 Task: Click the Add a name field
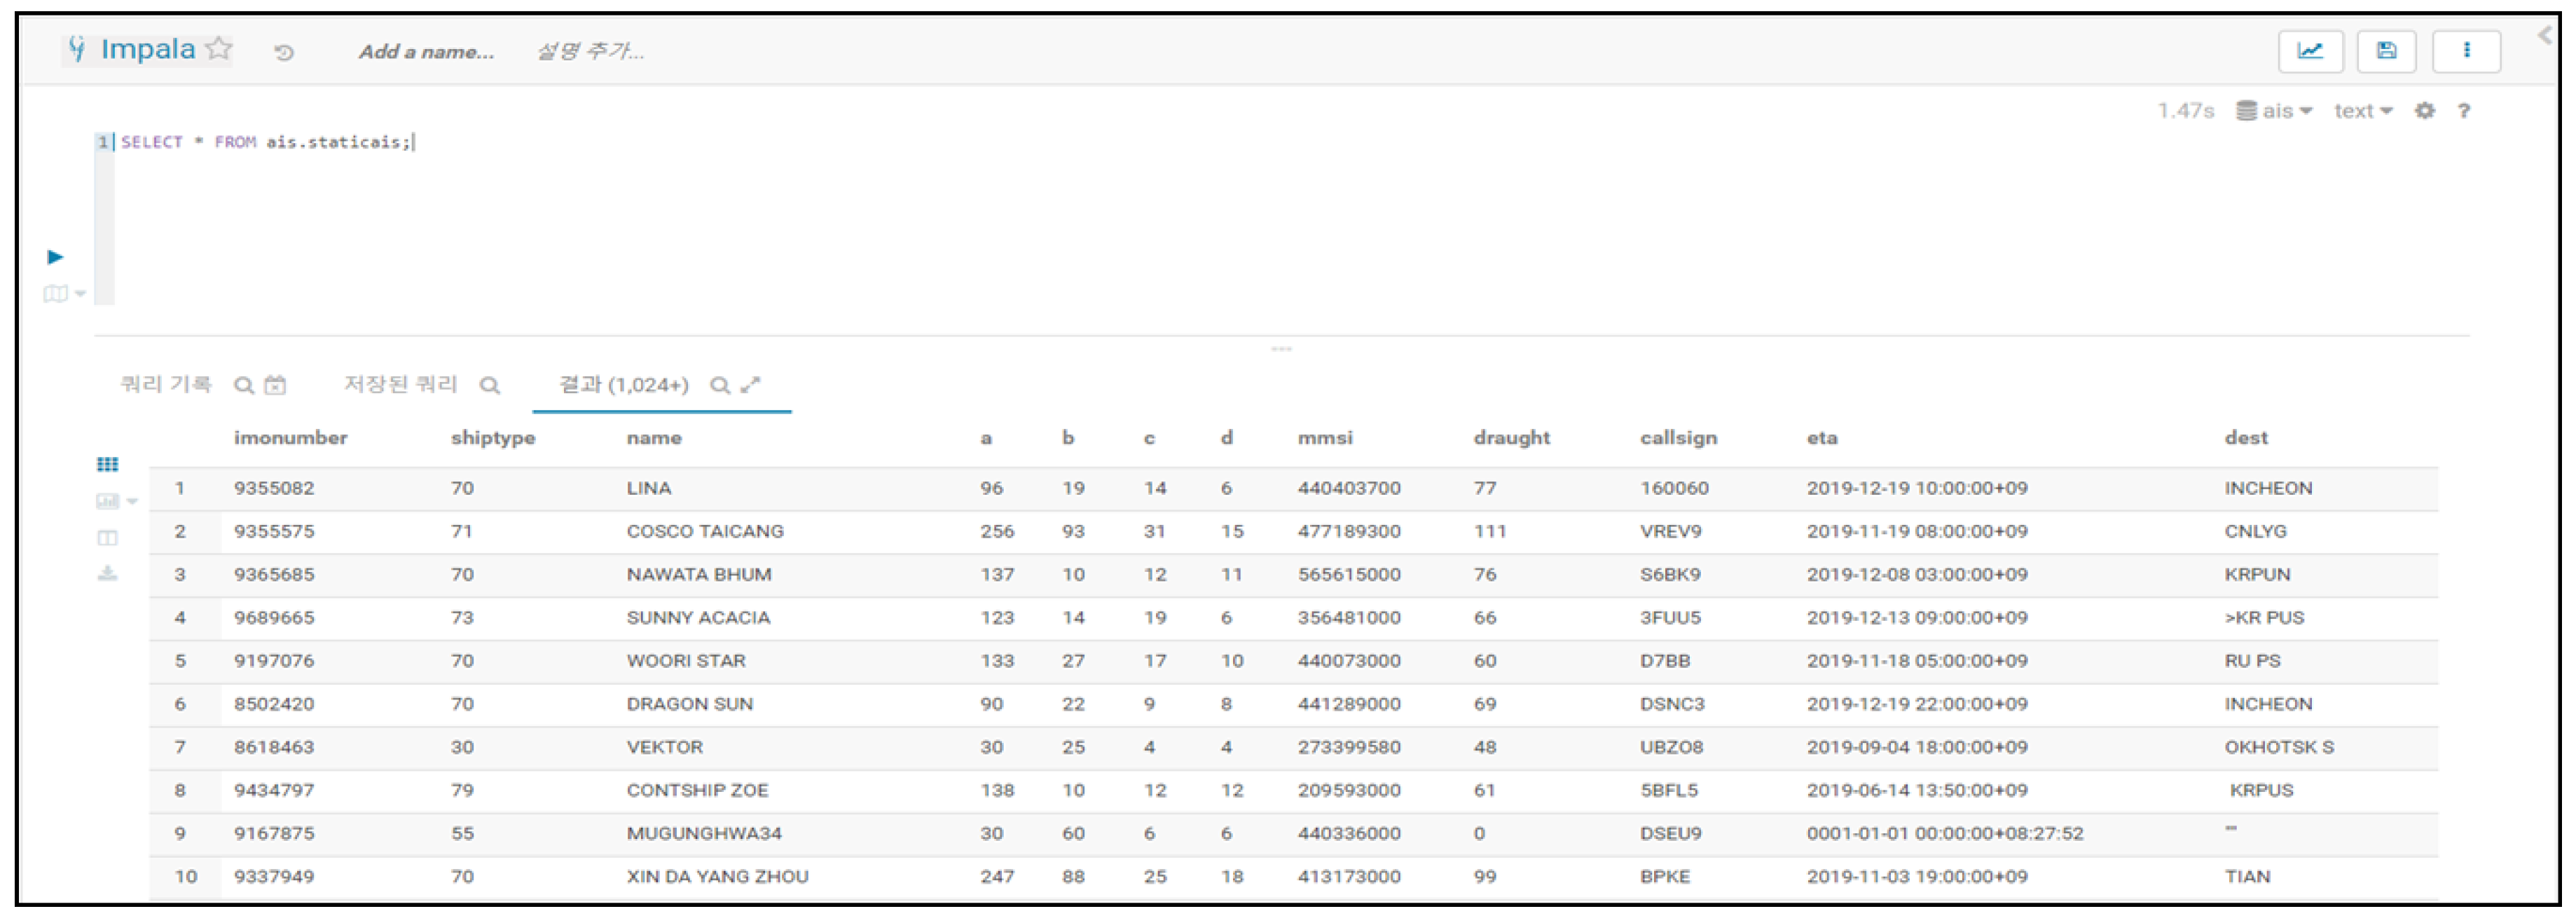click(x=426, y=52)
